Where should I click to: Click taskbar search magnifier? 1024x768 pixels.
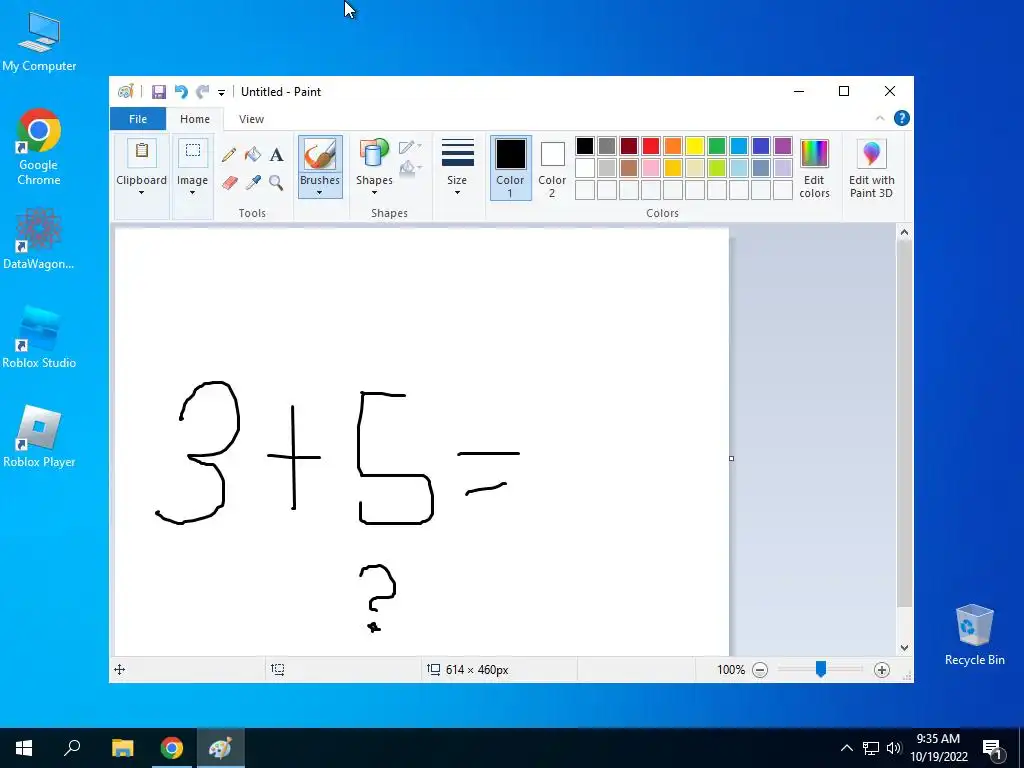coord(72,748)
